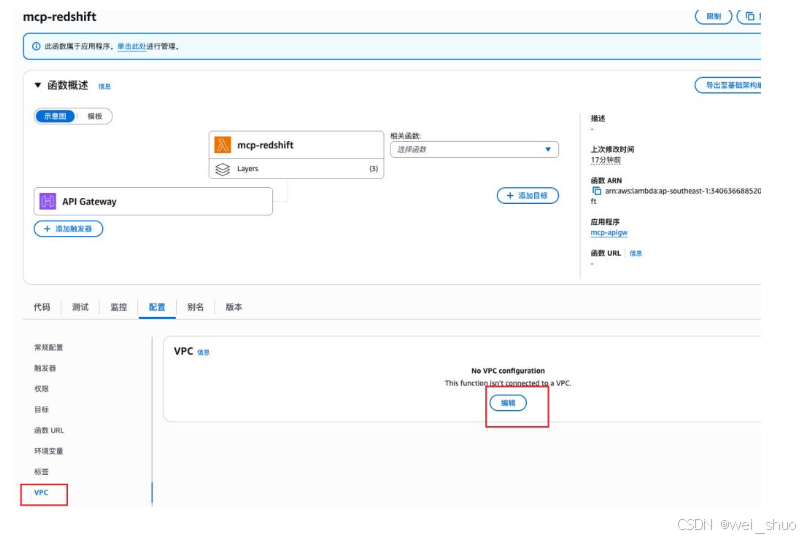
Task: Click the Layers stack icon
Action: point(223,169)
